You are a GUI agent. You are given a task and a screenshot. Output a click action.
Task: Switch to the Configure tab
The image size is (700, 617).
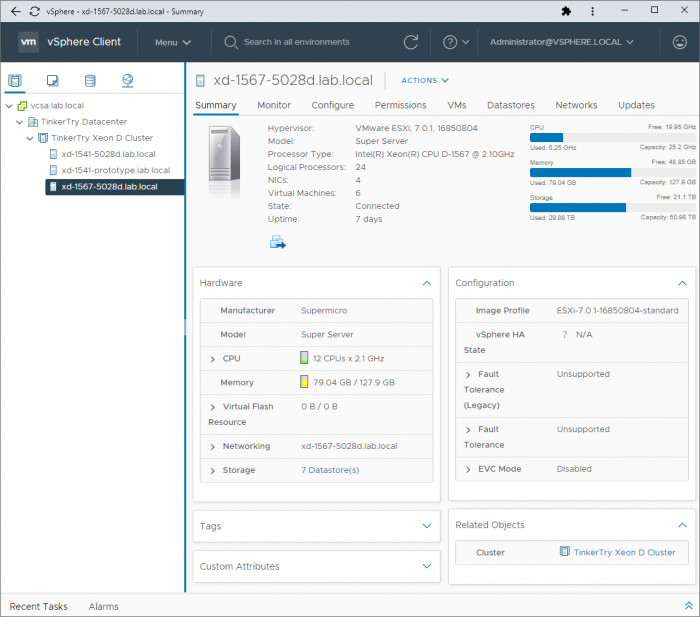pyautogui.click(x=333, y=105)
